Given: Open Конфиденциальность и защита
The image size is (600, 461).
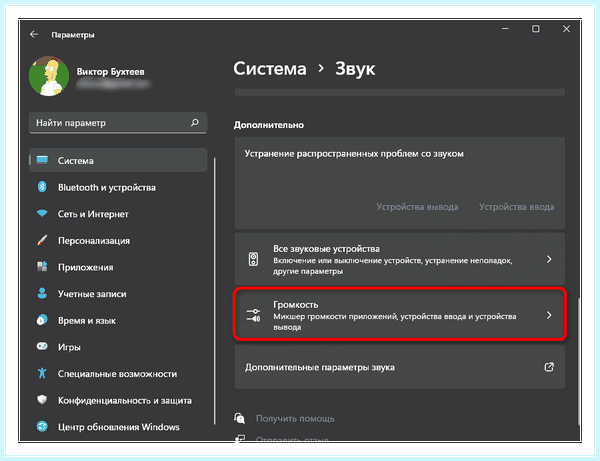Looking at the screenshot, I should coord(118,400).
